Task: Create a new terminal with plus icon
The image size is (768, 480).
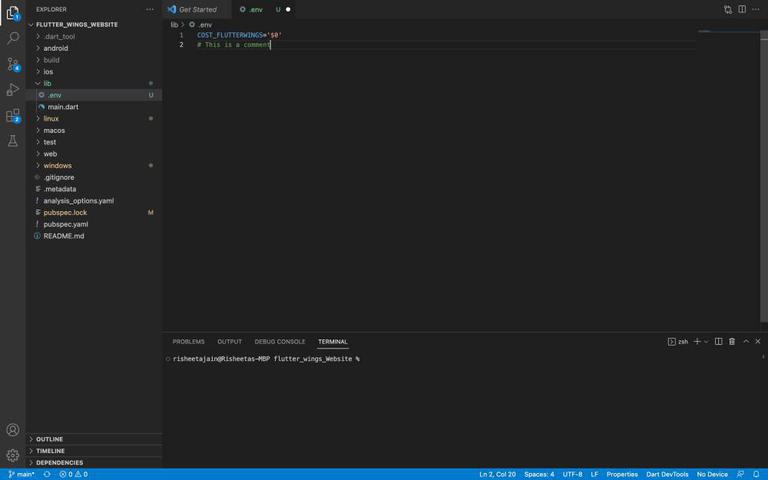Action: [x=697, y=341]
